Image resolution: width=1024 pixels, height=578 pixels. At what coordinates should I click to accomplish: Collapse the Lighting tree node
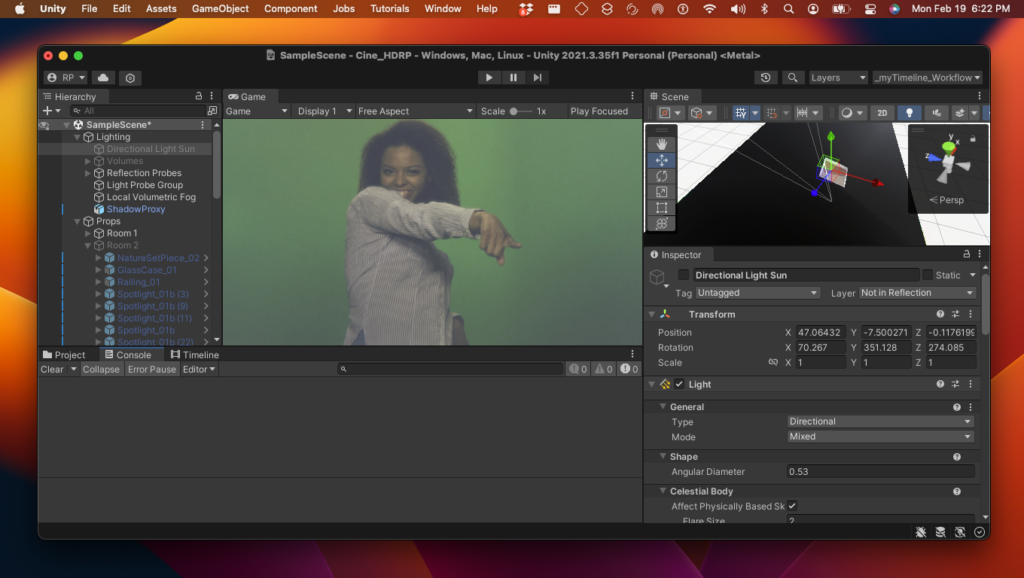(77, 137)
